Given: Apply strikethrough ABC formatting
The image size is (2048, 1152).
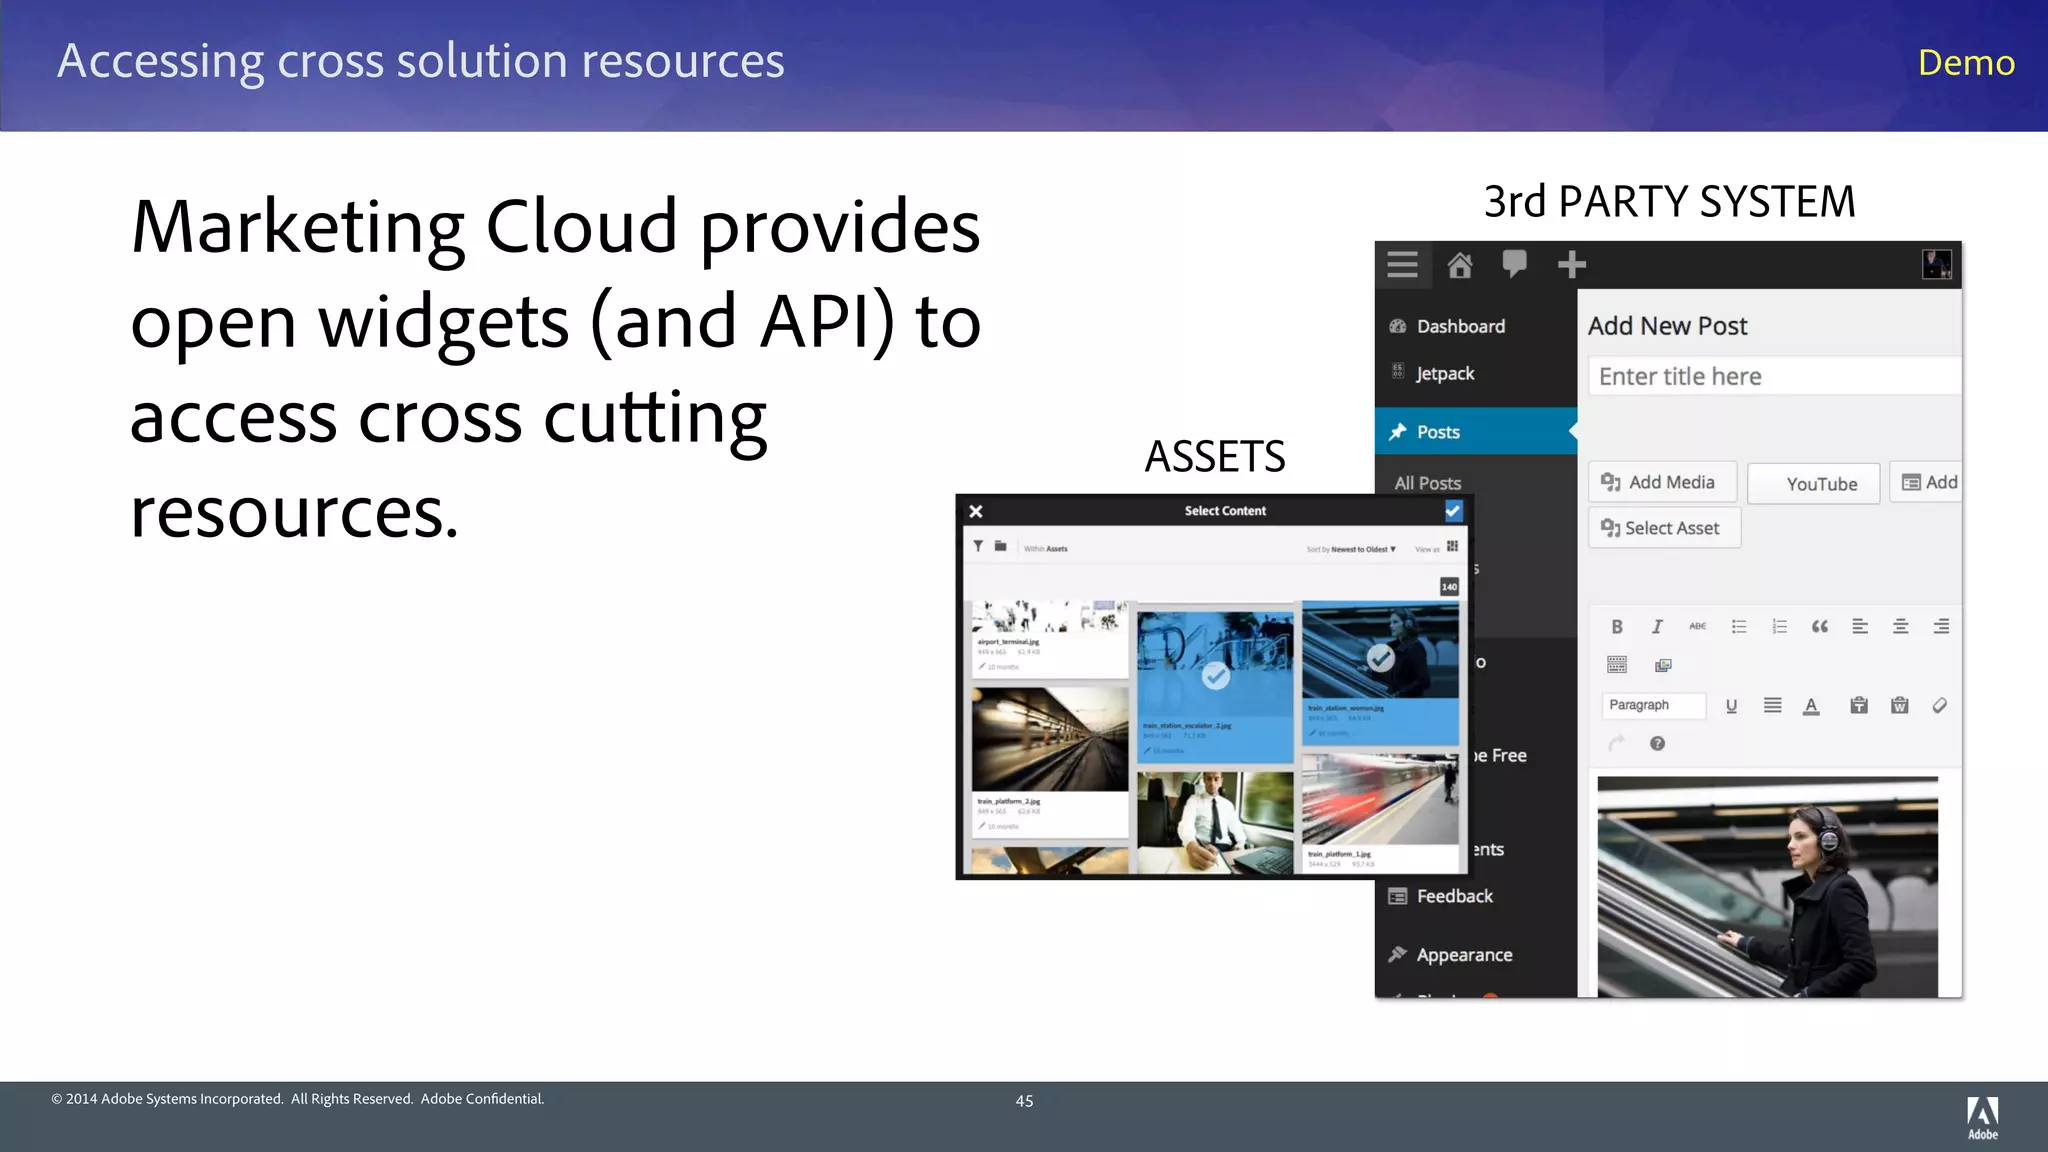Looking at the screenshot, I should pos(1698,626).
